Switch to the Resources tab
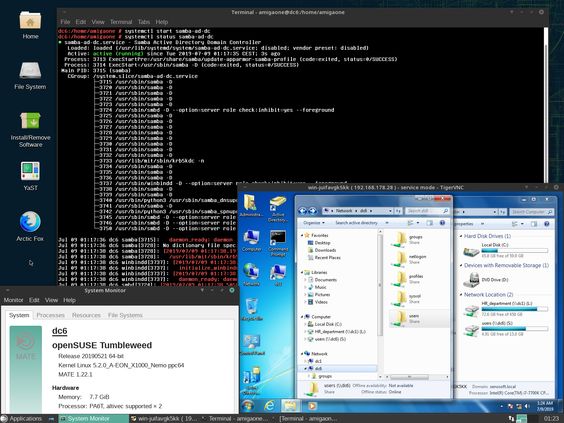 click(x=86, y=315)
